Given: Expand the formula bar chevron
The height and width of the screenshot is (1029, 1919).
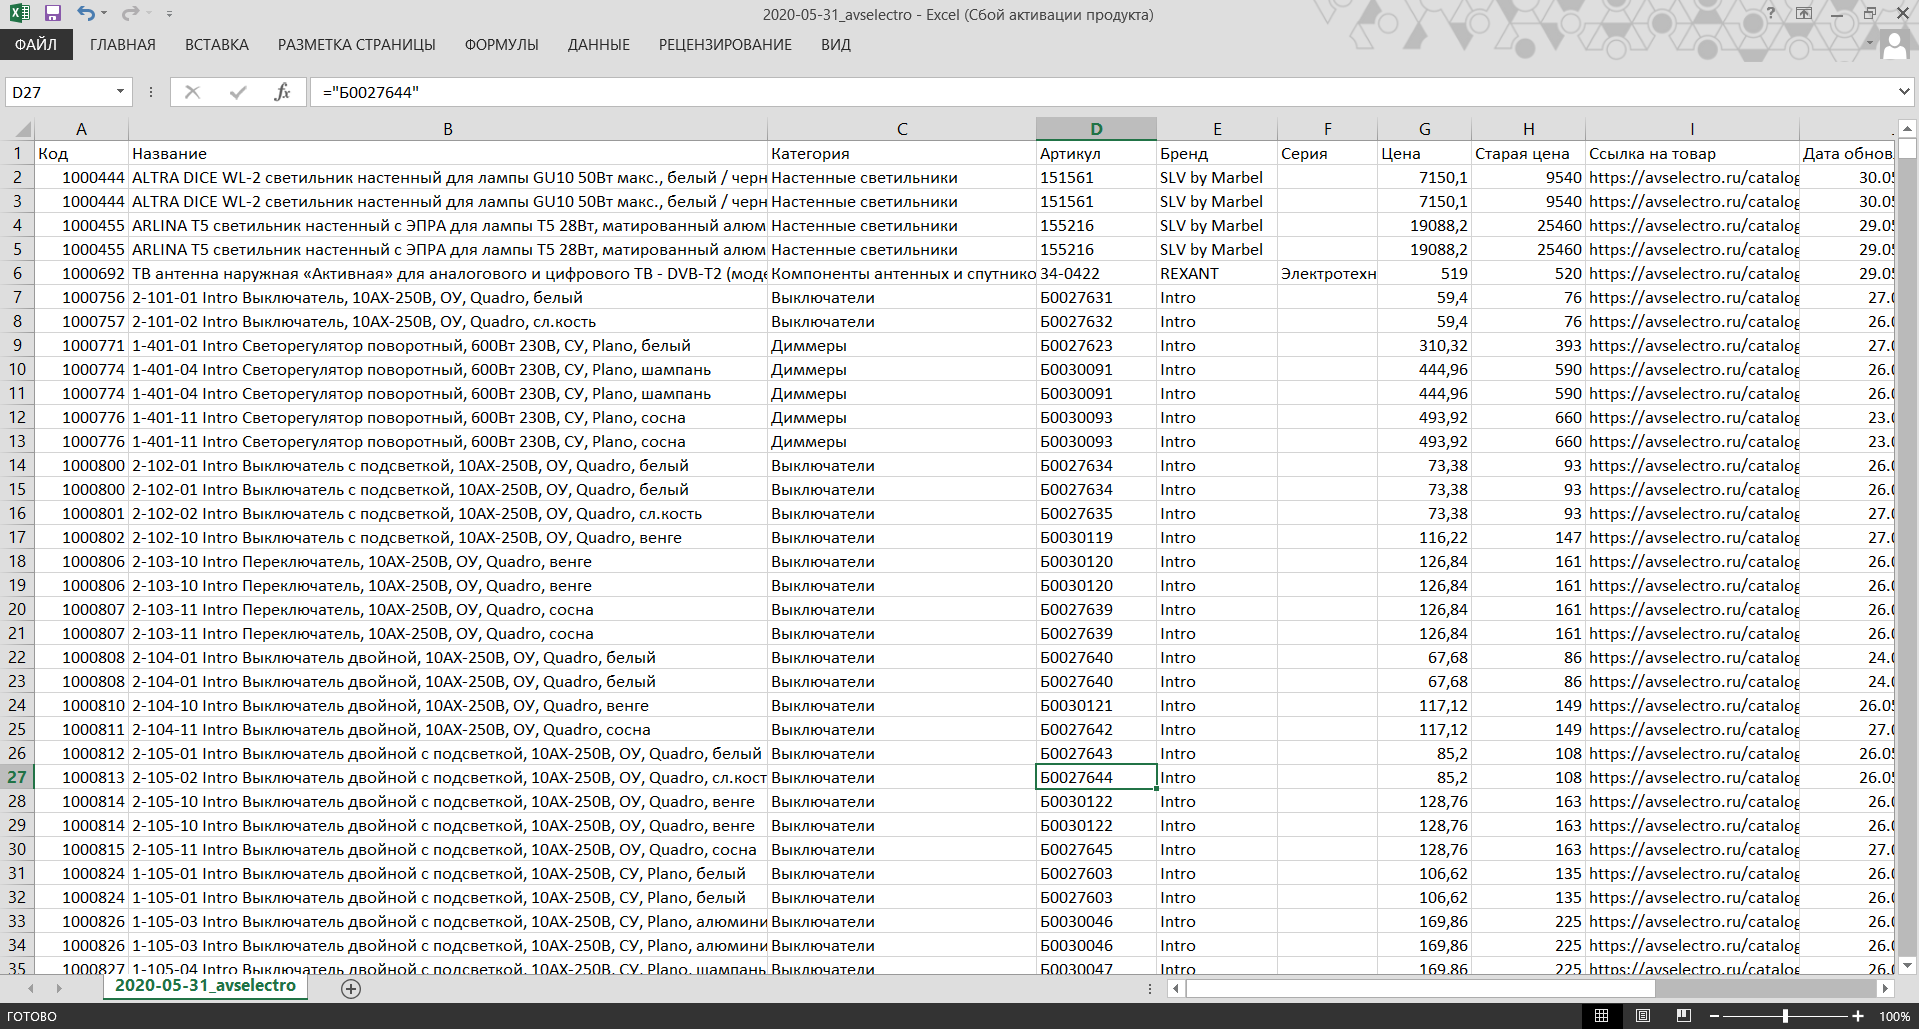Looking at the screenshot, I should coord(1903,92).
